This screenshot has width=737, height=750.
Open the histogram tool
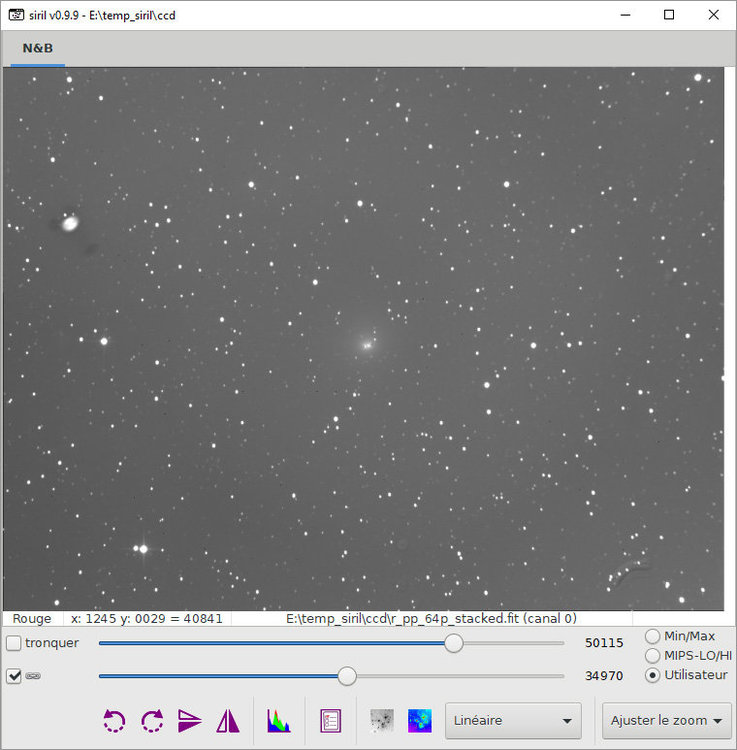(279, 720)
